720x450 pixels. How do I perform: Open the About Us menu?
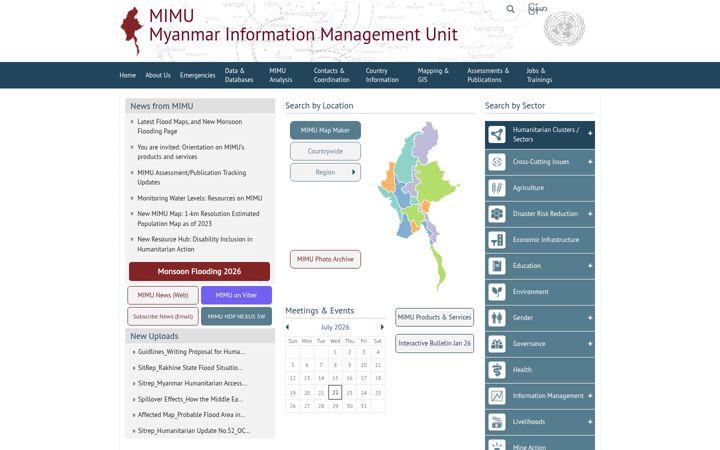pos(158,75)
